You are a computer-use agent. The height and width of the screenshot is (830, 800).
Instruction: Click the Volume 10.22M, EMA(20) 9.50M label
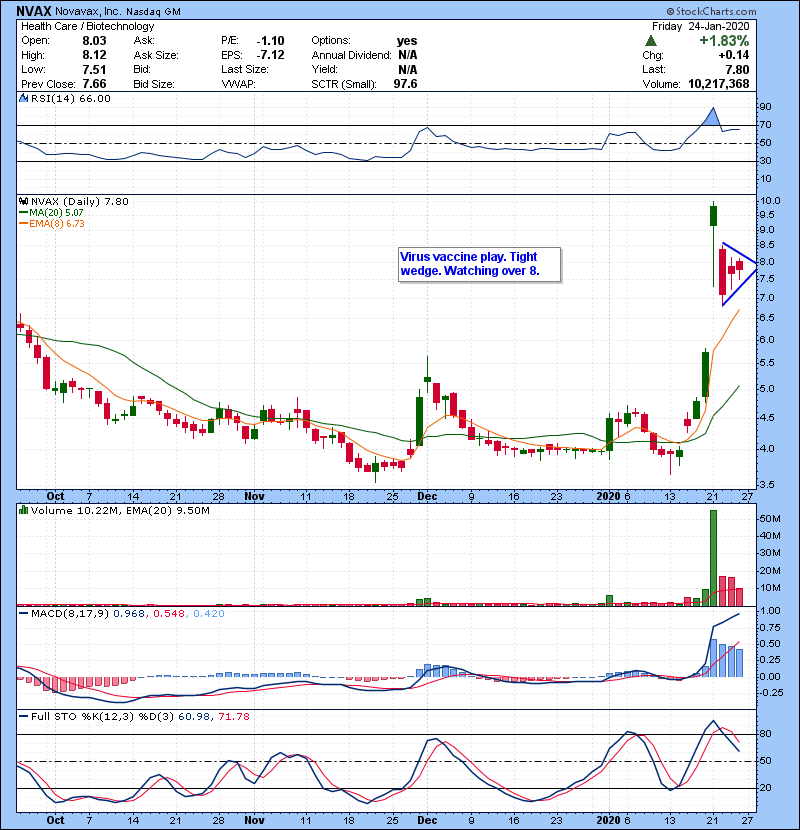[x=120, y=510]
